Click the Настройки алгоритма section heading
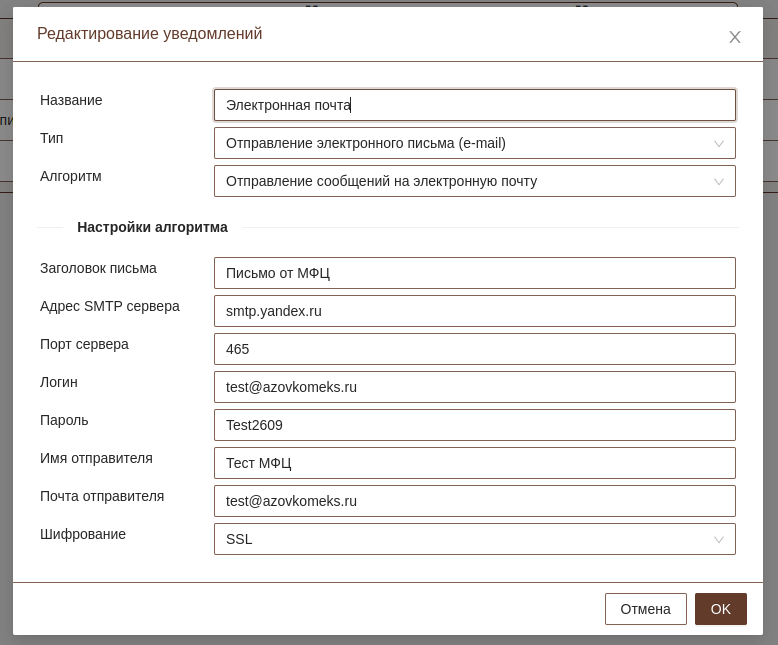Image resolution: width=778 pixels, height=645 pixels. 152,227
